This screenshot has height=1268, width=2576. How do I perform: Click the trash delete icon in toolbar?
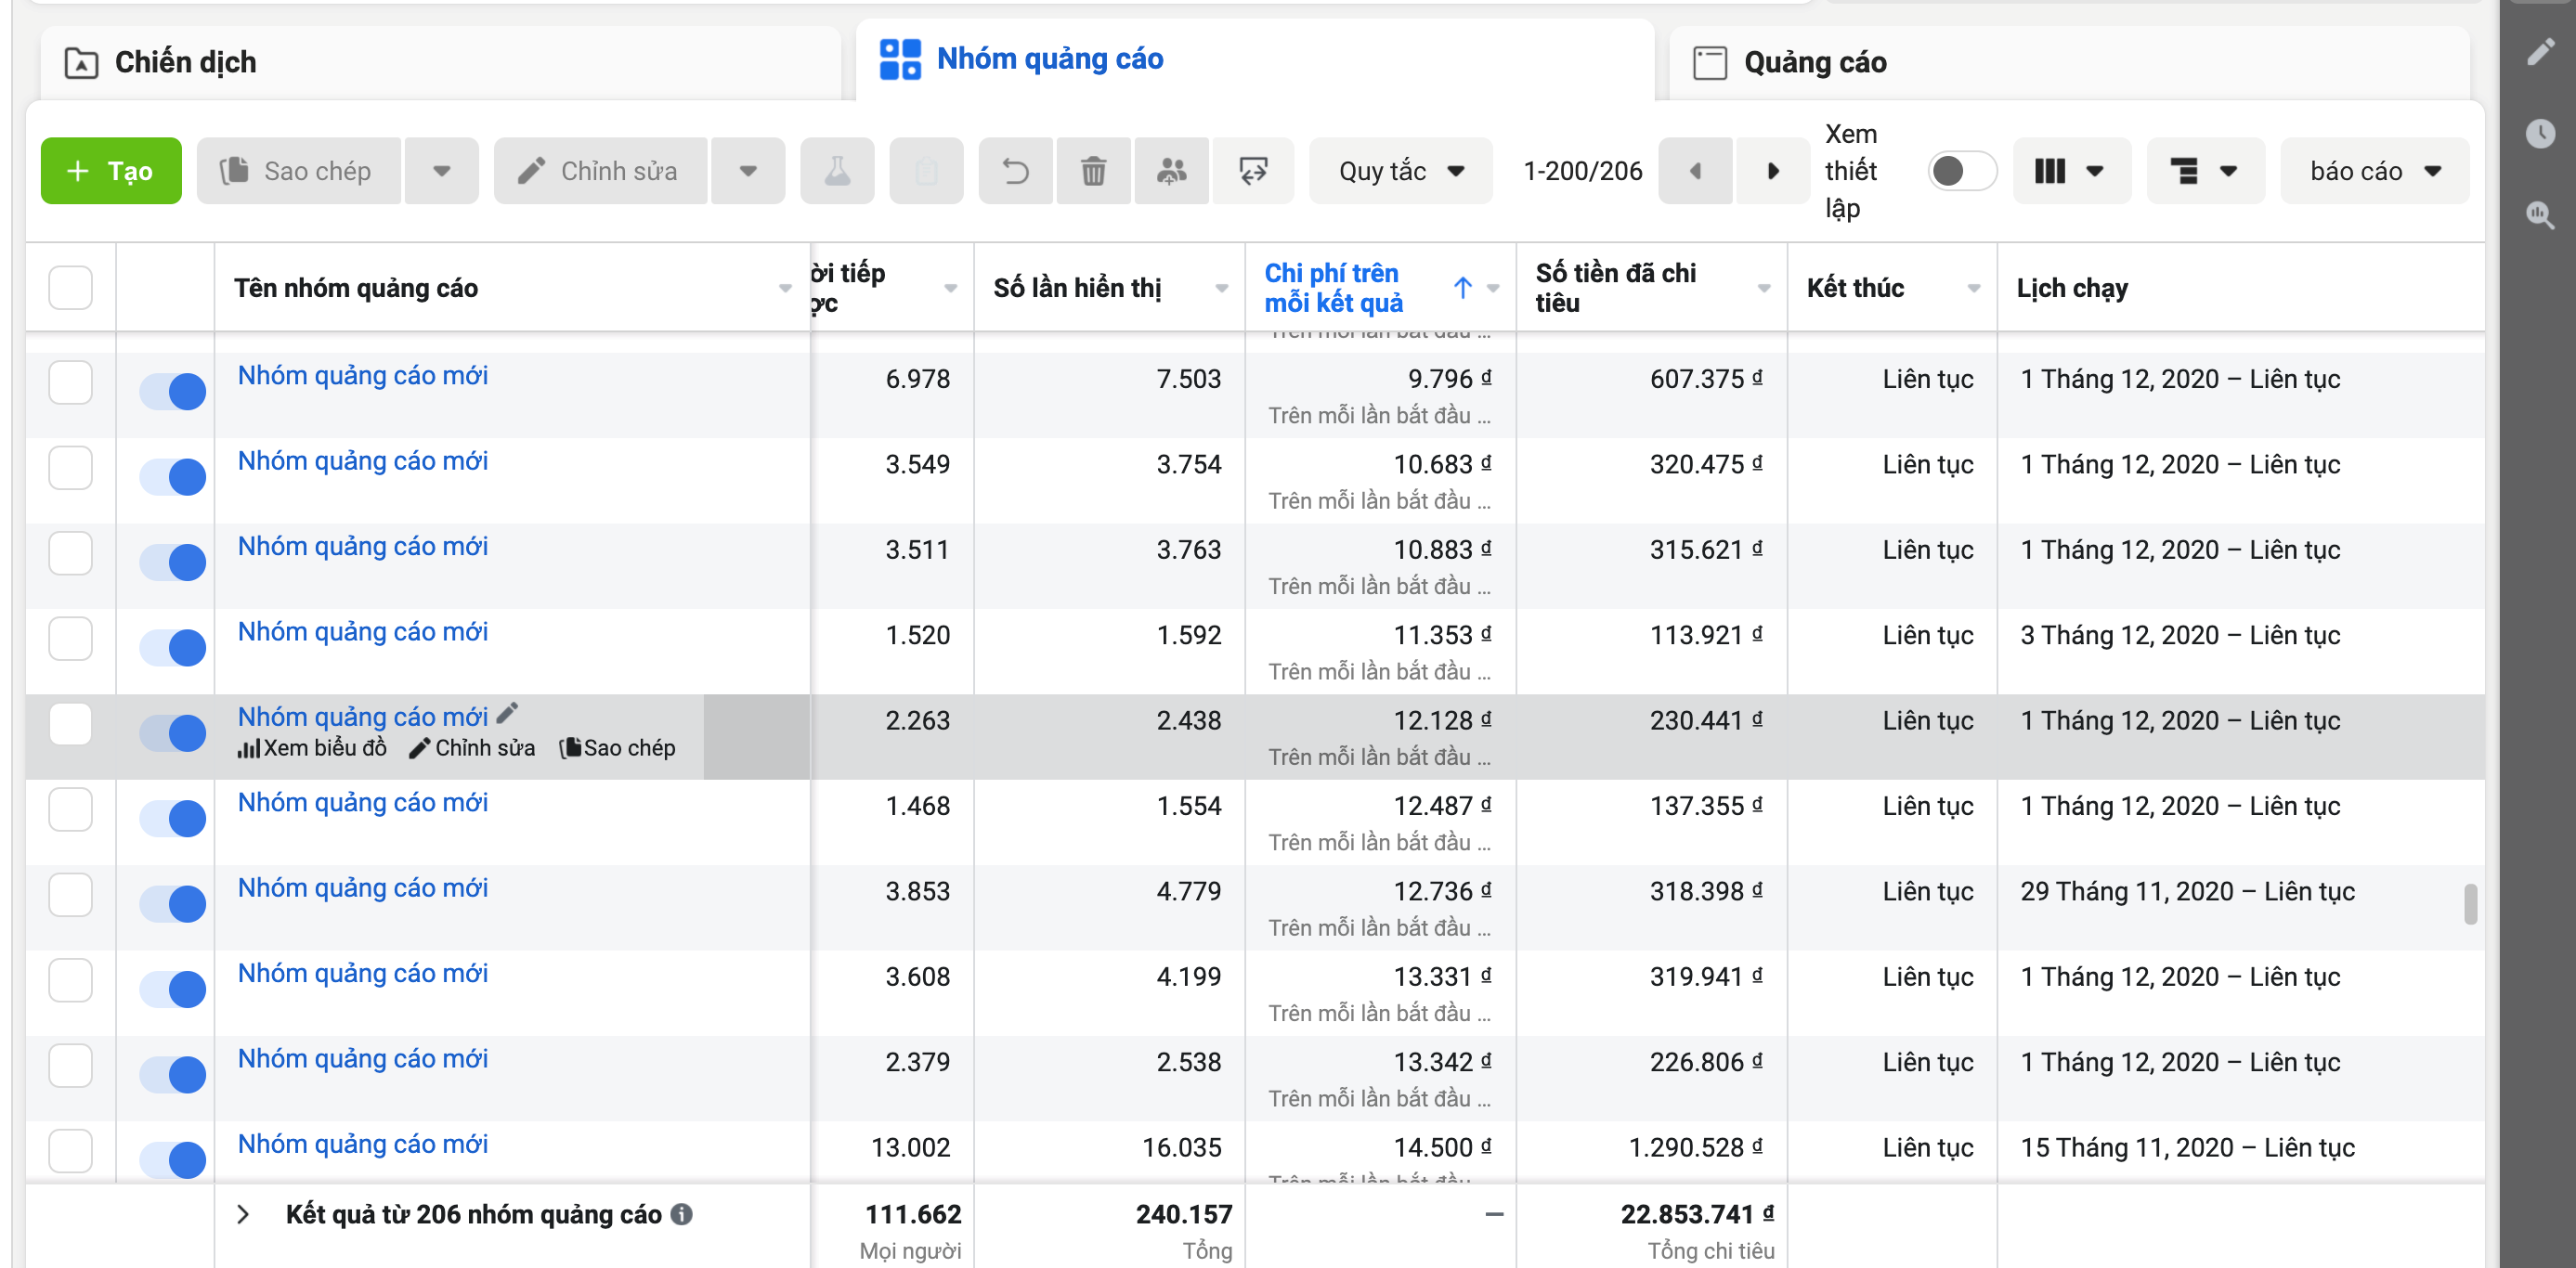coord(1093,171)
